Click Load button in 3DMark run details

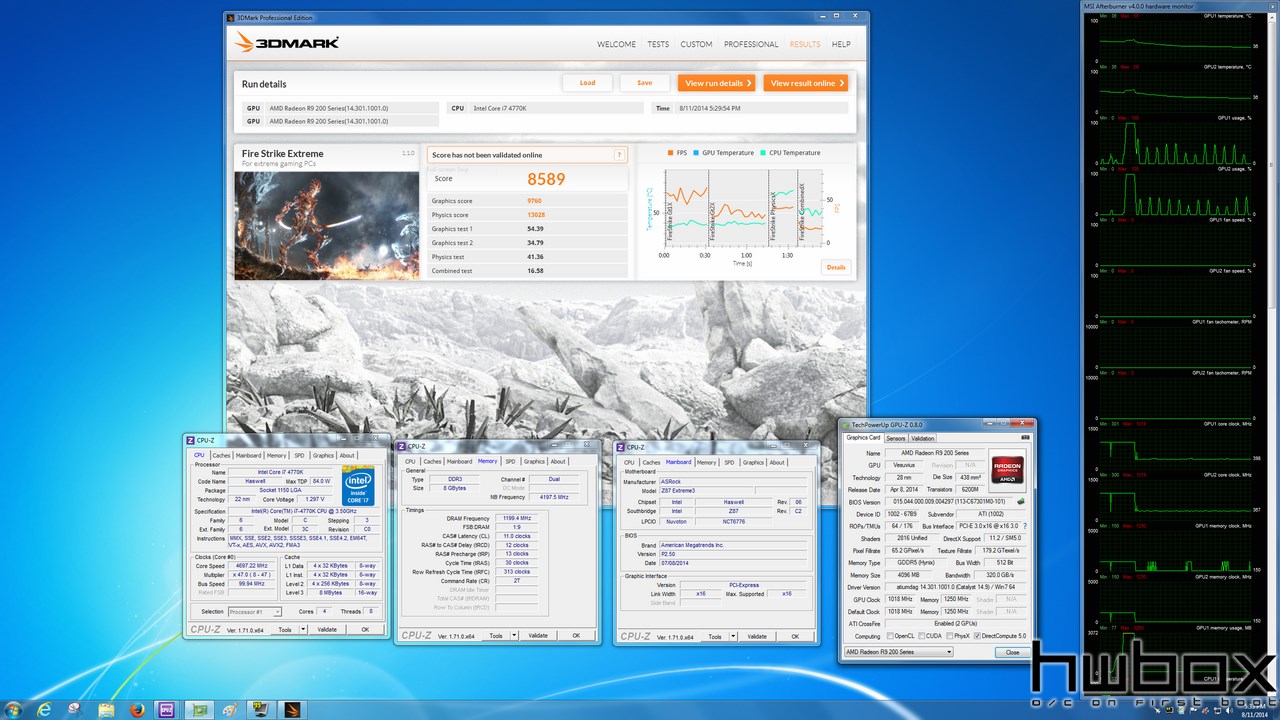[587, 83]
